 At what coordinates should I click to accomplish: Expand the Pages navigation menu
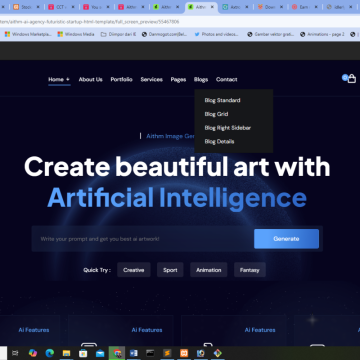[178, 79]
